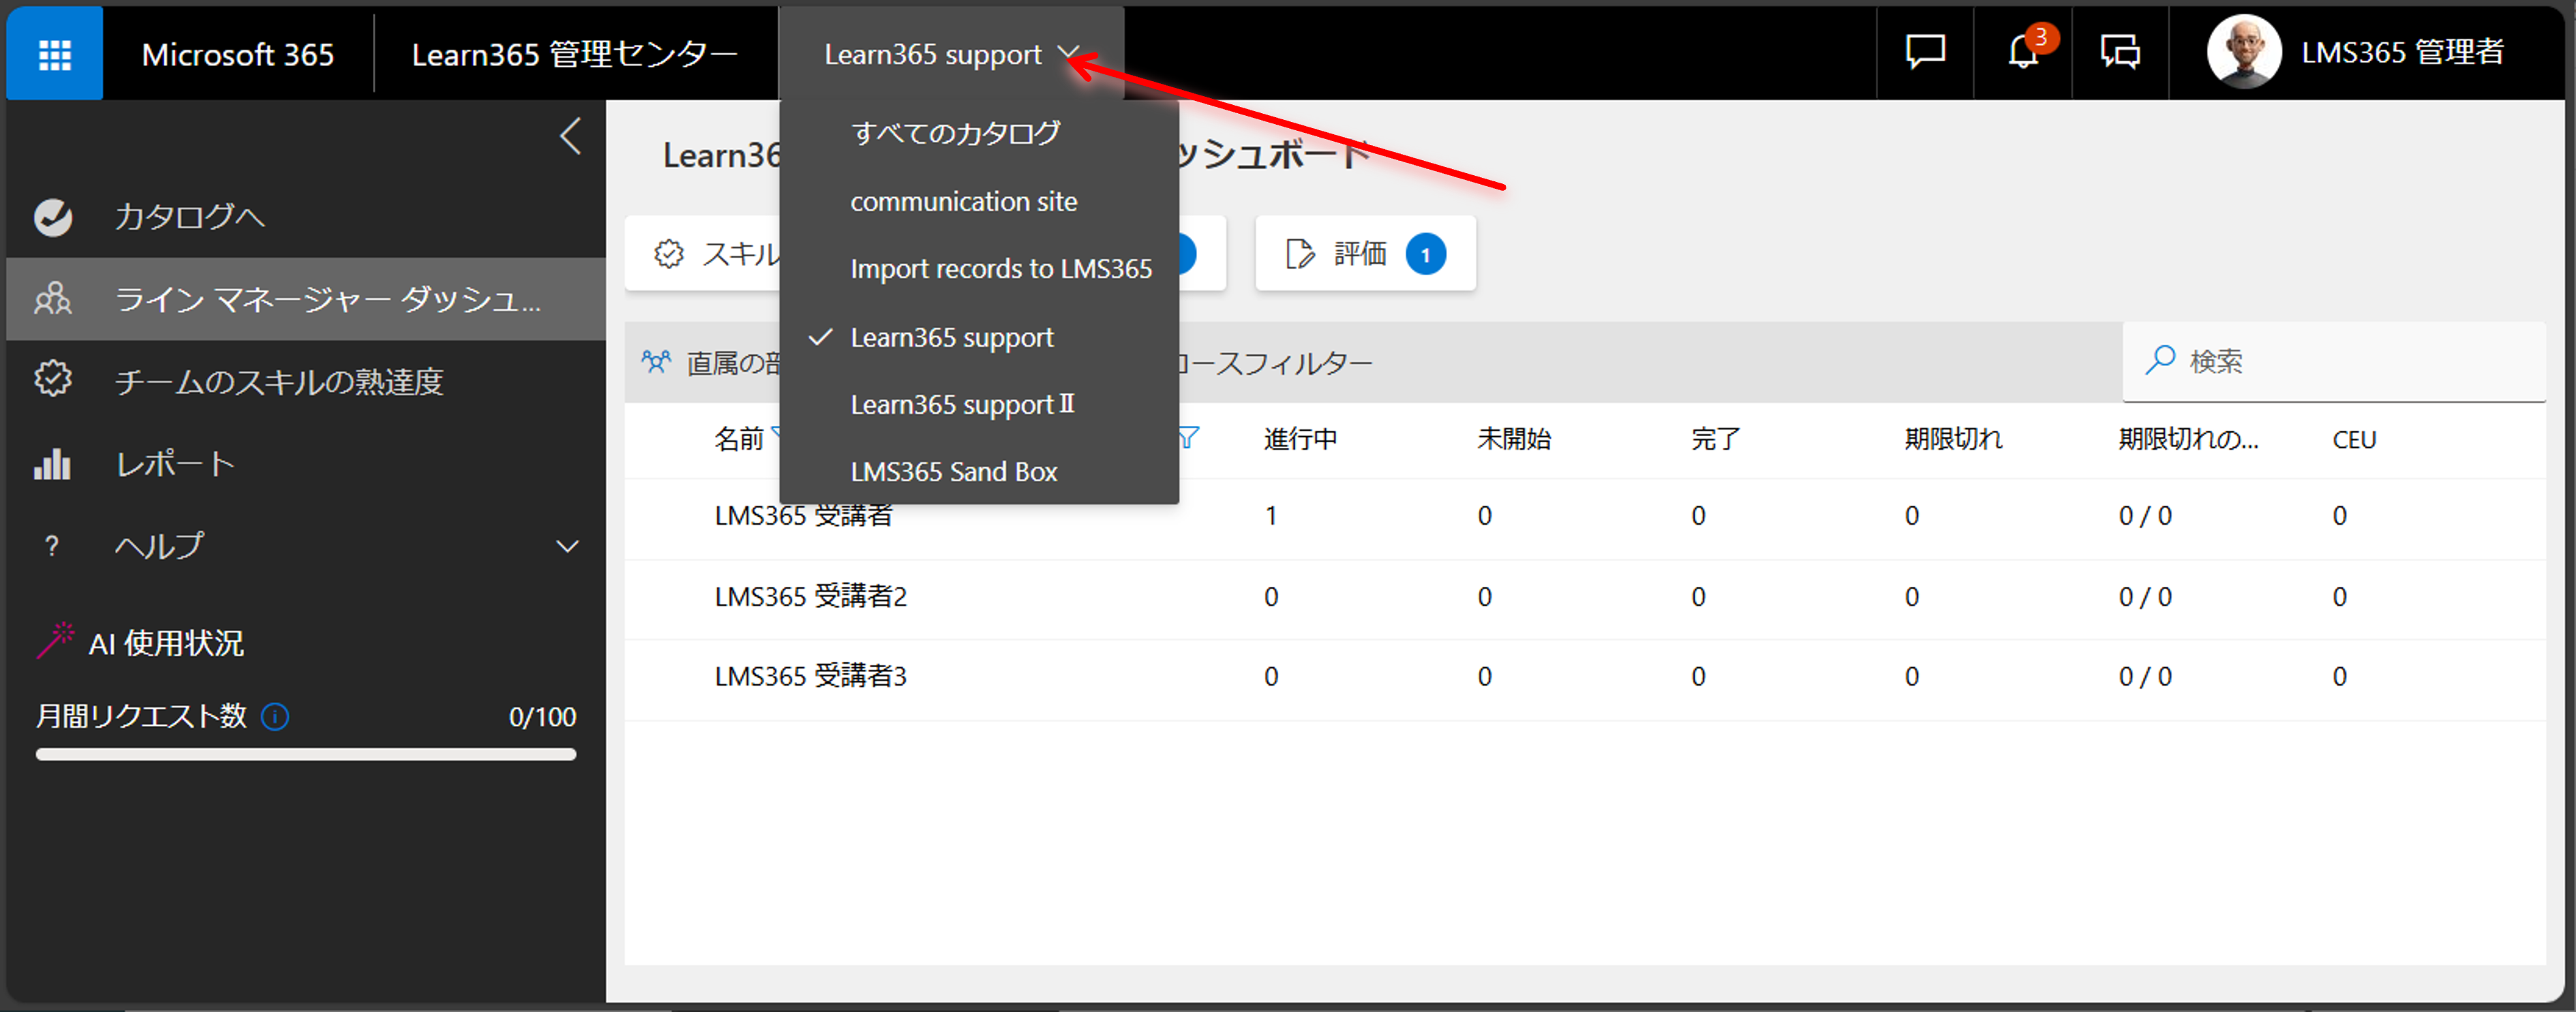Open LMS365 管理者 profile avatar

click(x=2244, y=52)
